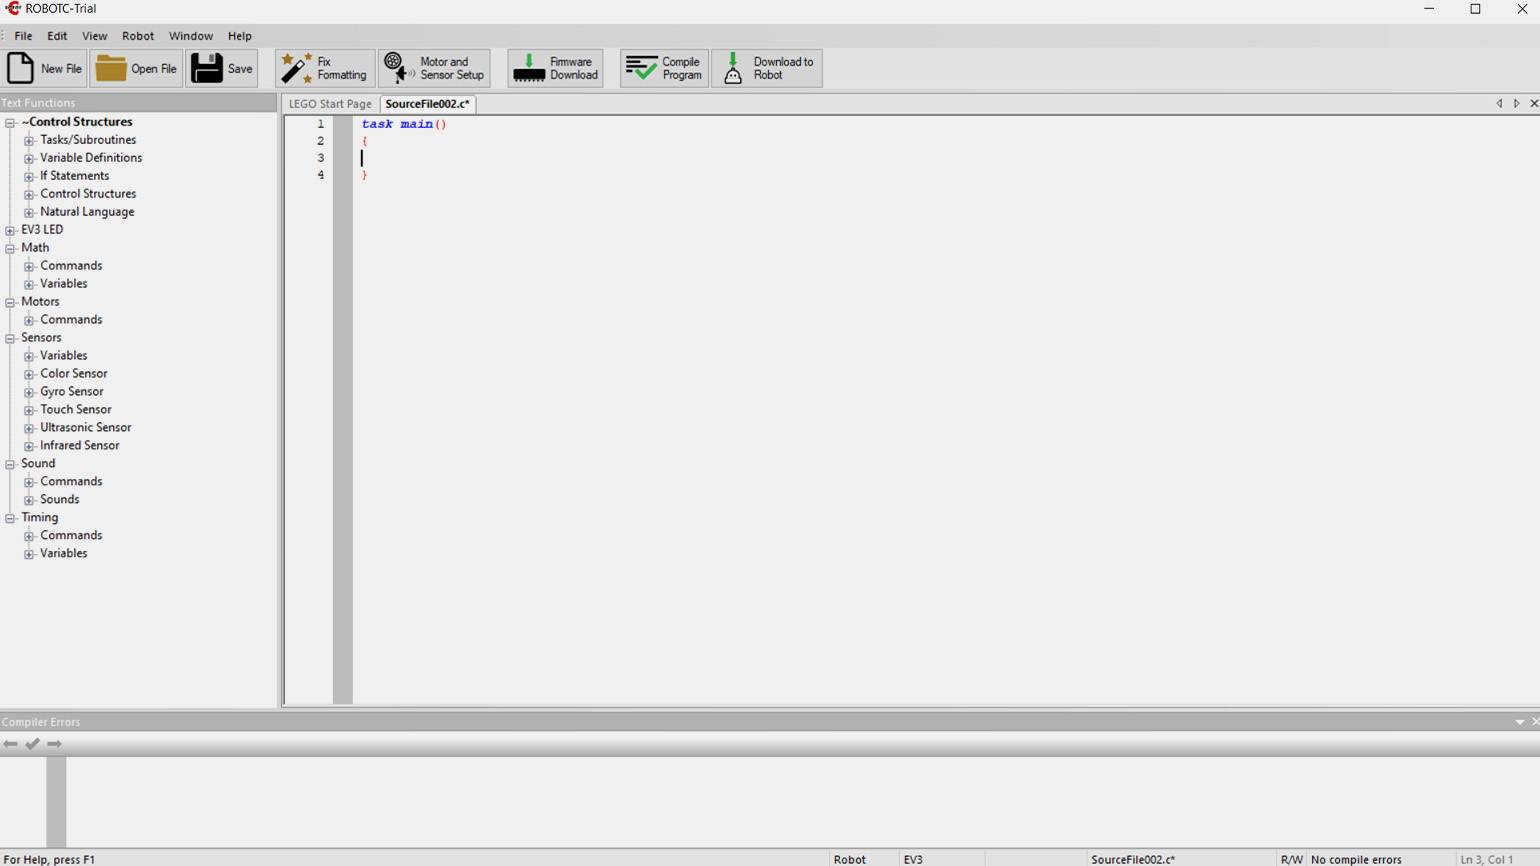
Task: Switch to the LEGO Start Page tab
Action: click(x=330, y=104)
